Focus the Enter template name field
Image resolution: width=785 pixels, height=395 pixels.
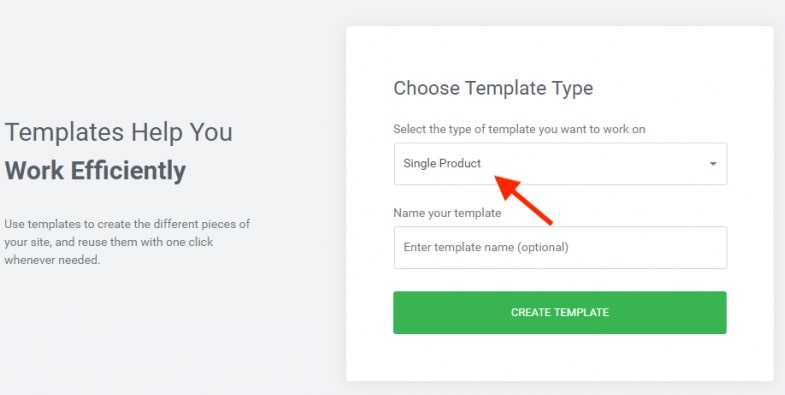click(560, 247)
